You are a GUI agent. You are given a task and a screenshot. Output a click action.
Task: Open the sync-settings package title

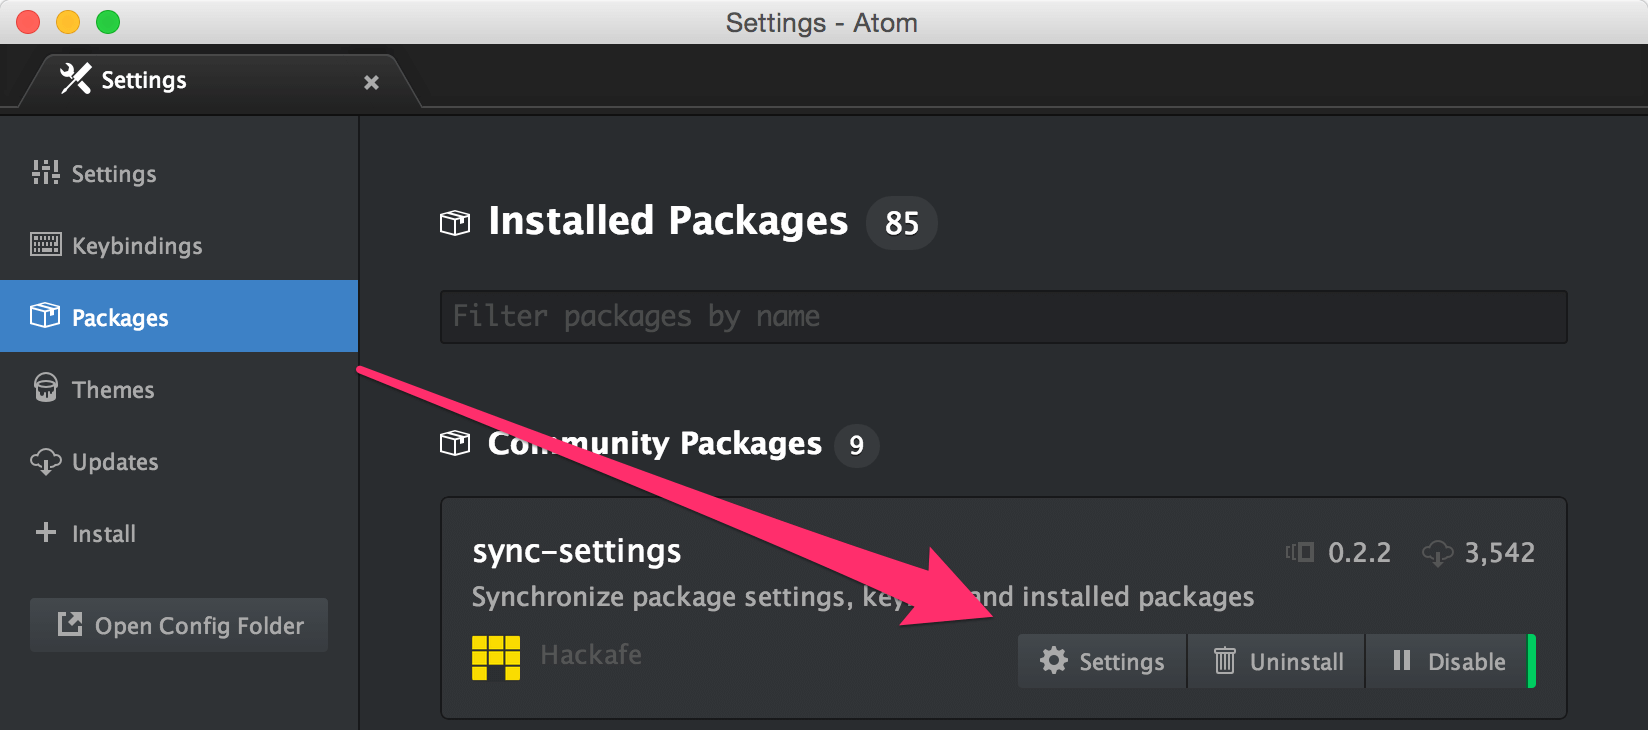577,551
